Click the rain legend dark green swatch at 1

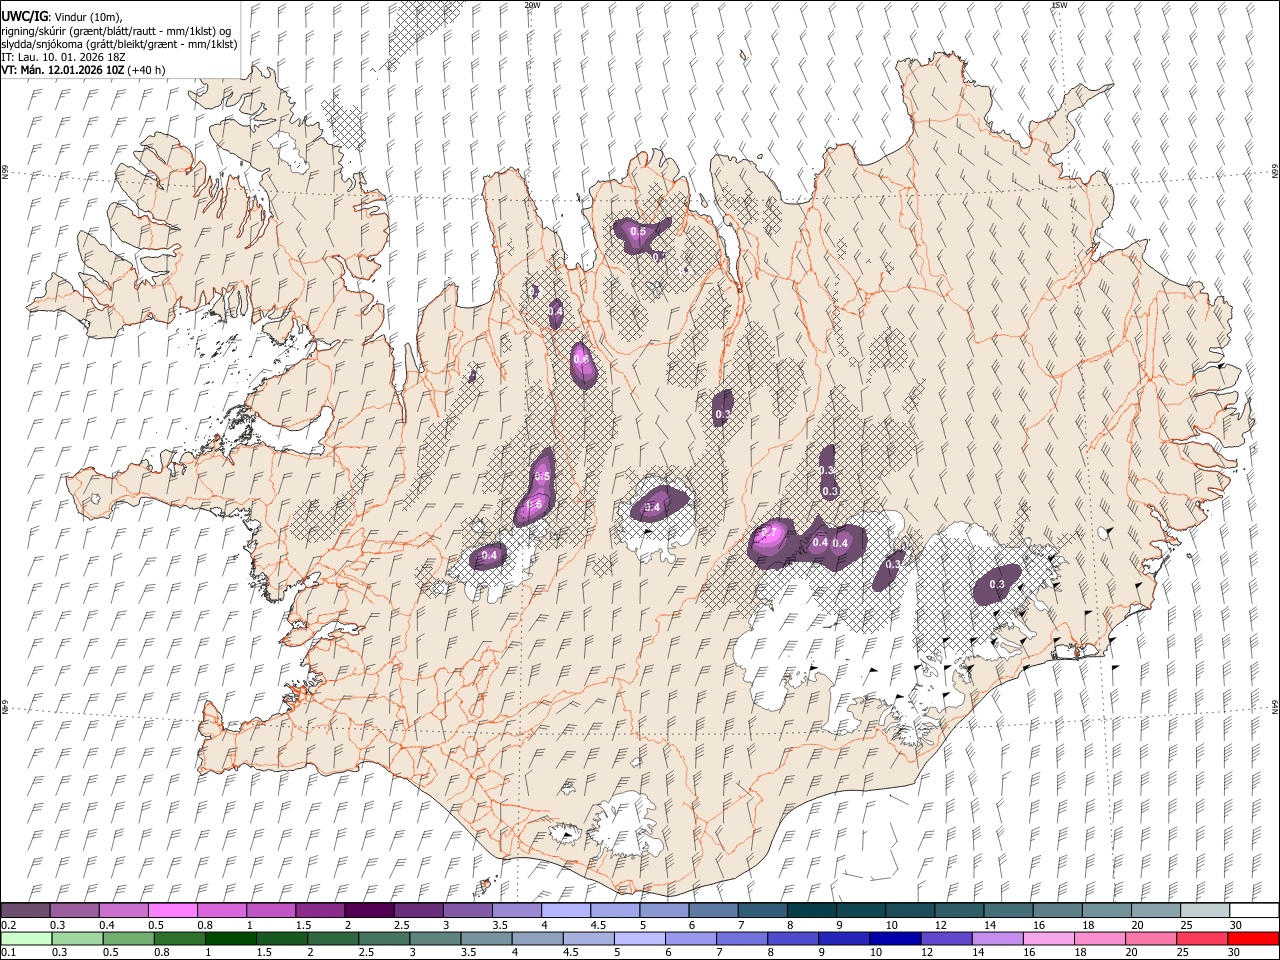231,938
